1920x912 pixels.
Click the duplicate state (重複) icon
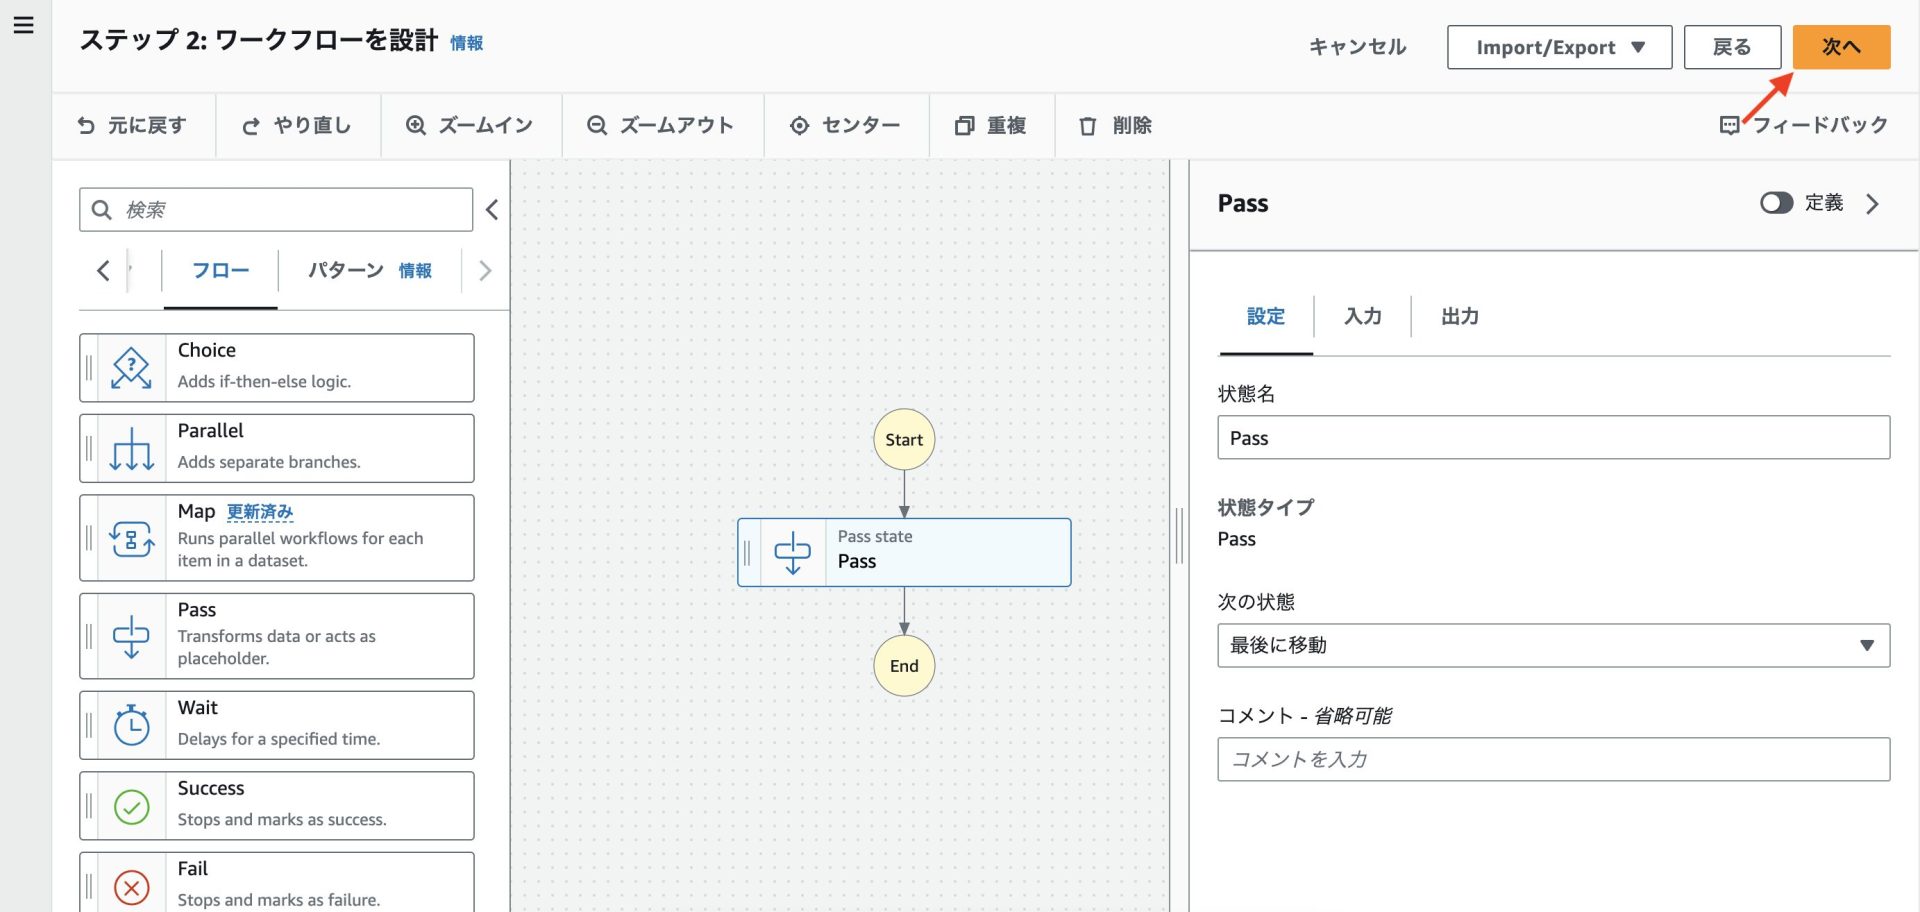[965, 125]
